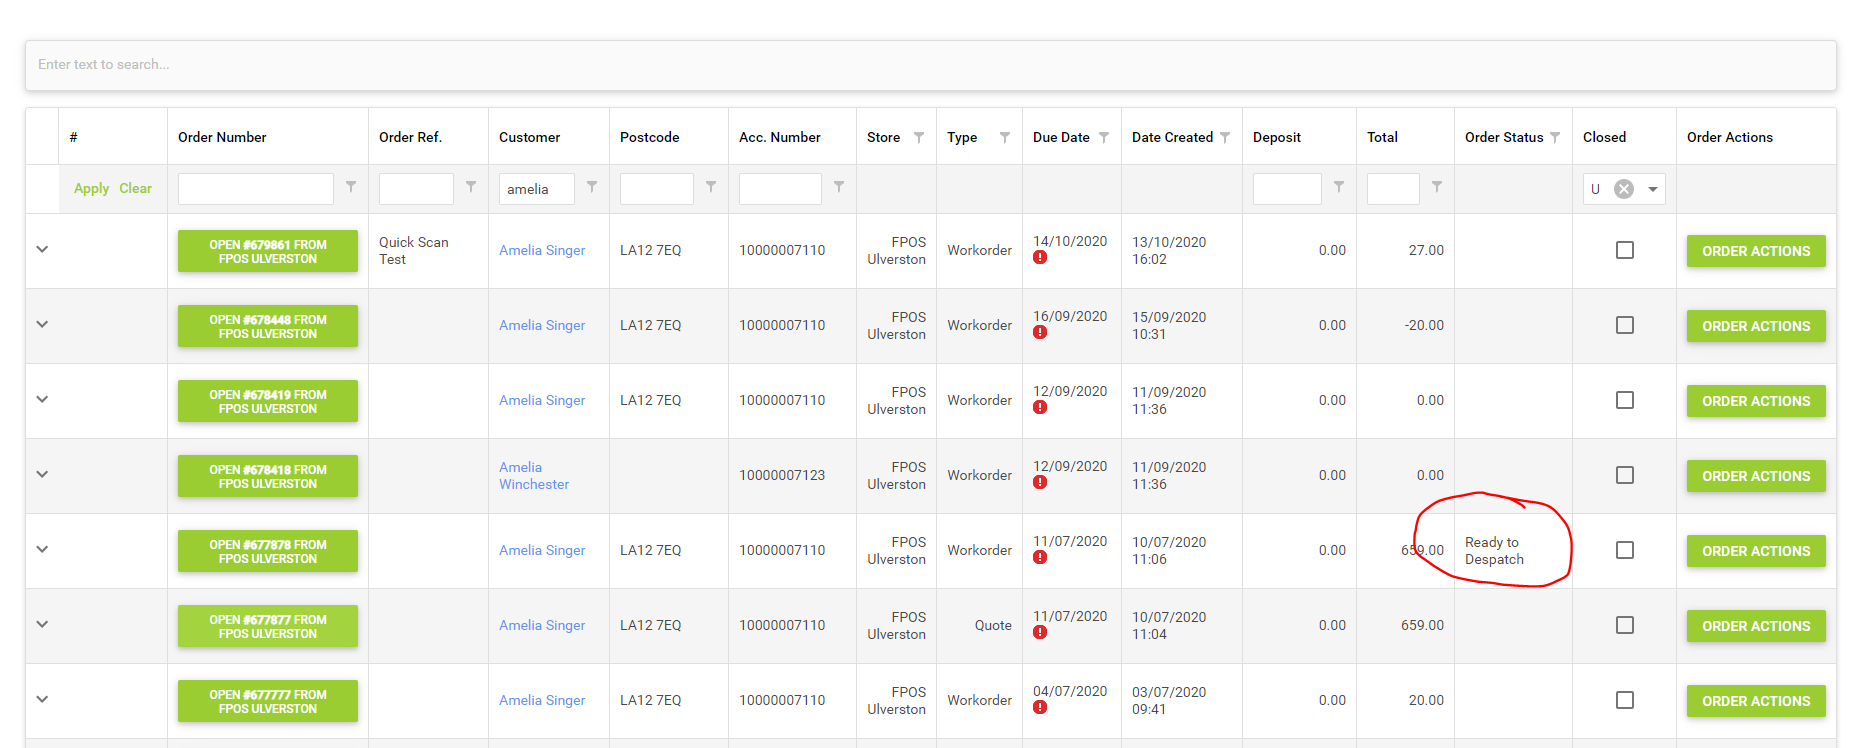Screen dimensions: 1856x748
Task: Expand row details for order #678448
Action: (x=42, y=324)
